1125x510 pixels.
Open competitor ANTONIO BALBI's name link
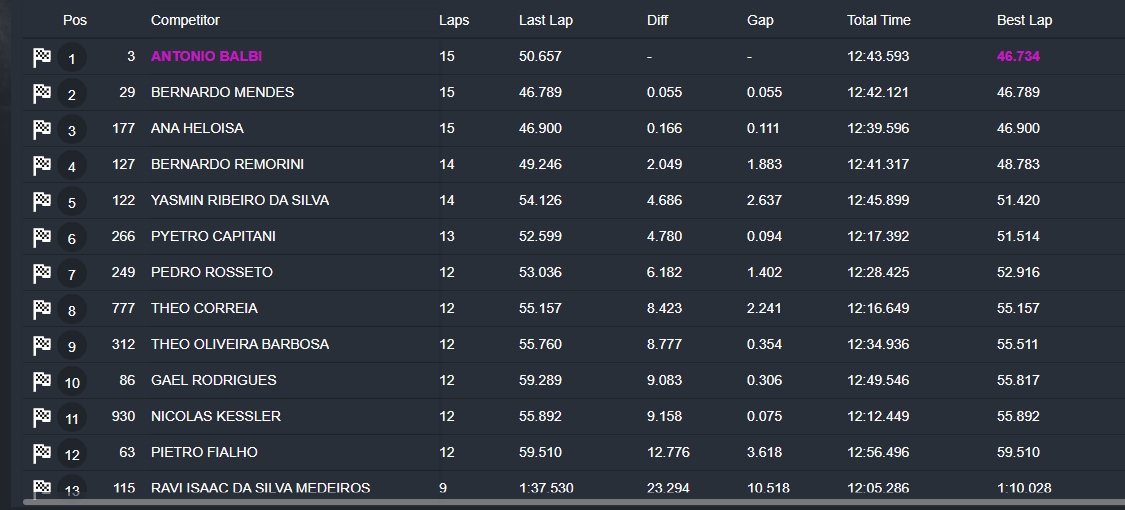(x=207, y=56)
